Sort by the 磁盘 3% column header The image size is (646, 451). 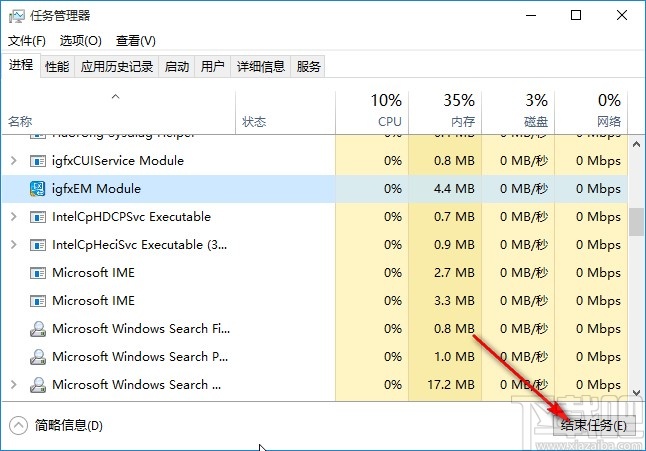[x=518, y=111]
